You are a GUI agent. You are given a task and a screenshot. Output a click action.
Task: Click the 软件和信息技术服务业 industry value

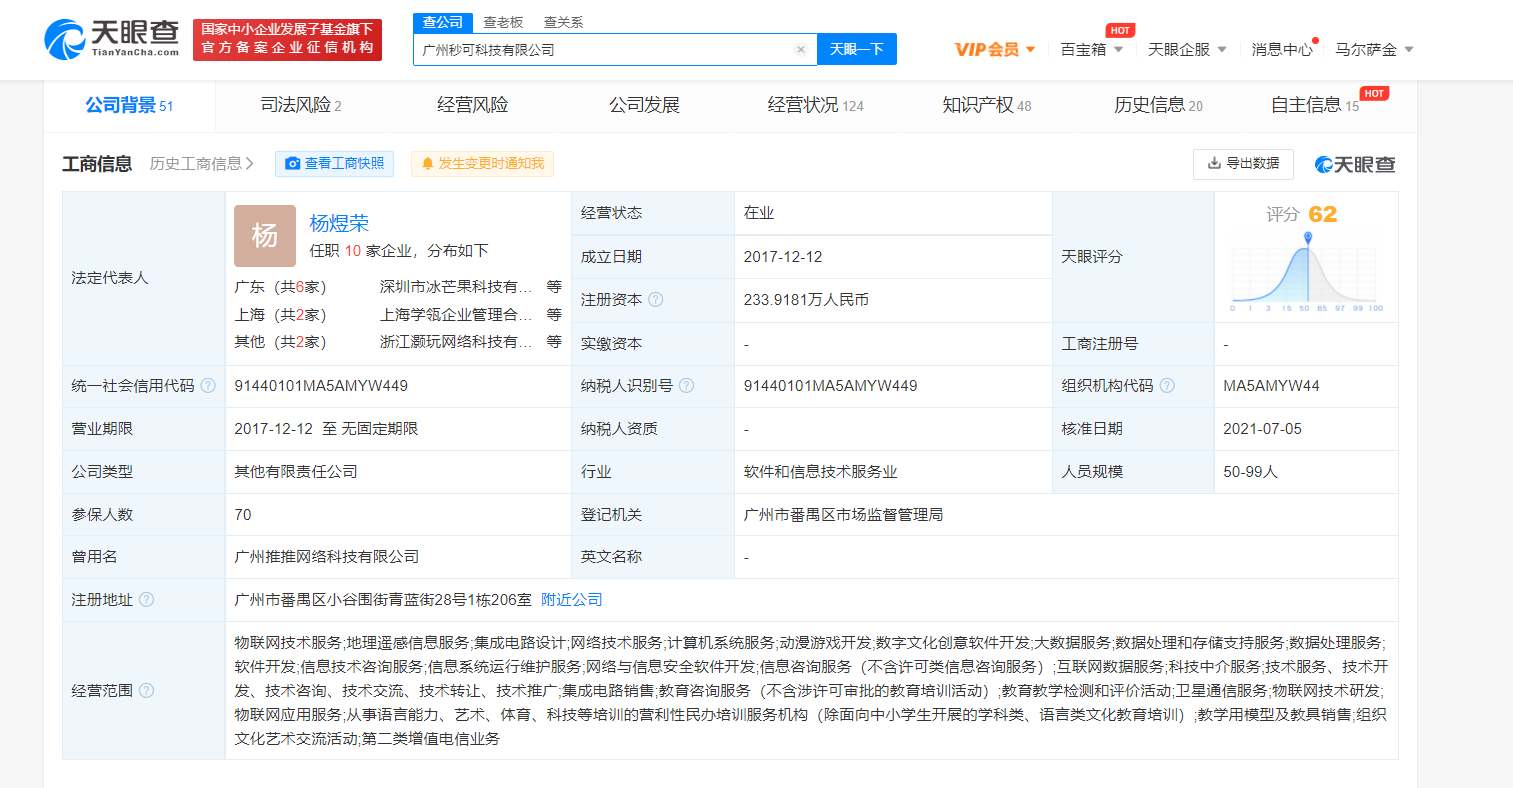pyautogui.click(x=820, y=472)
